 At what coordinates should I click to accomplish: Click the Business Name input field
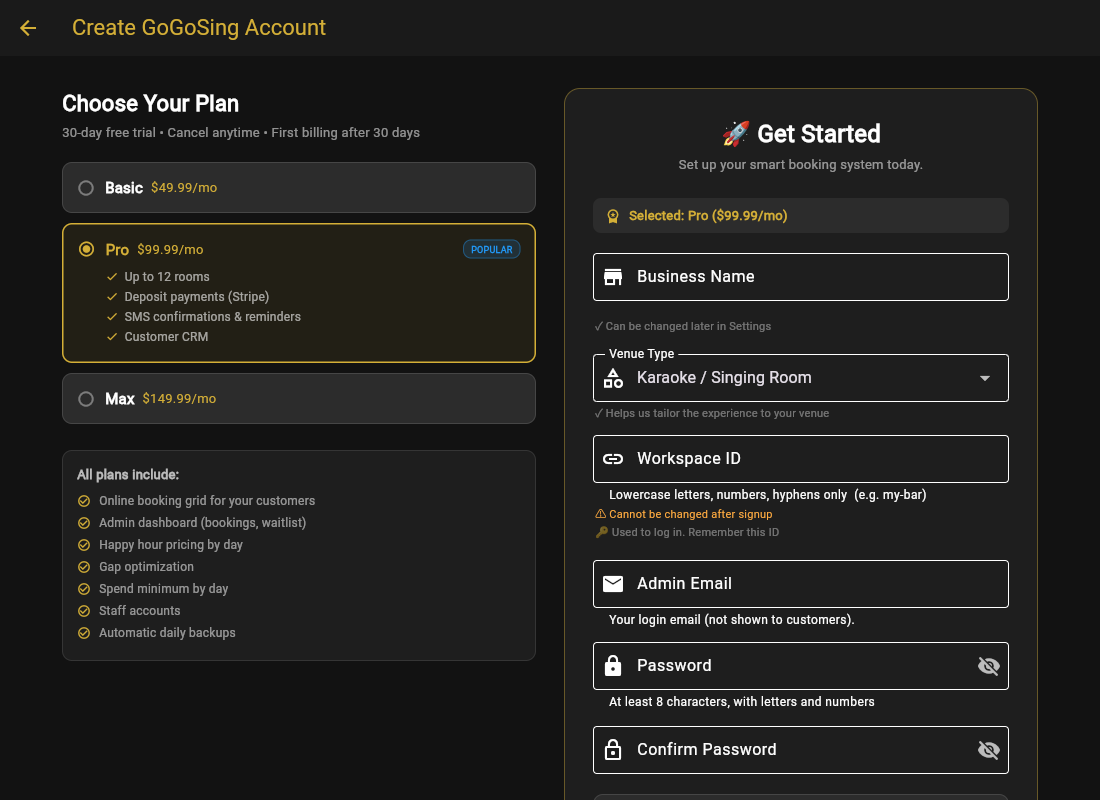(800, 276)
